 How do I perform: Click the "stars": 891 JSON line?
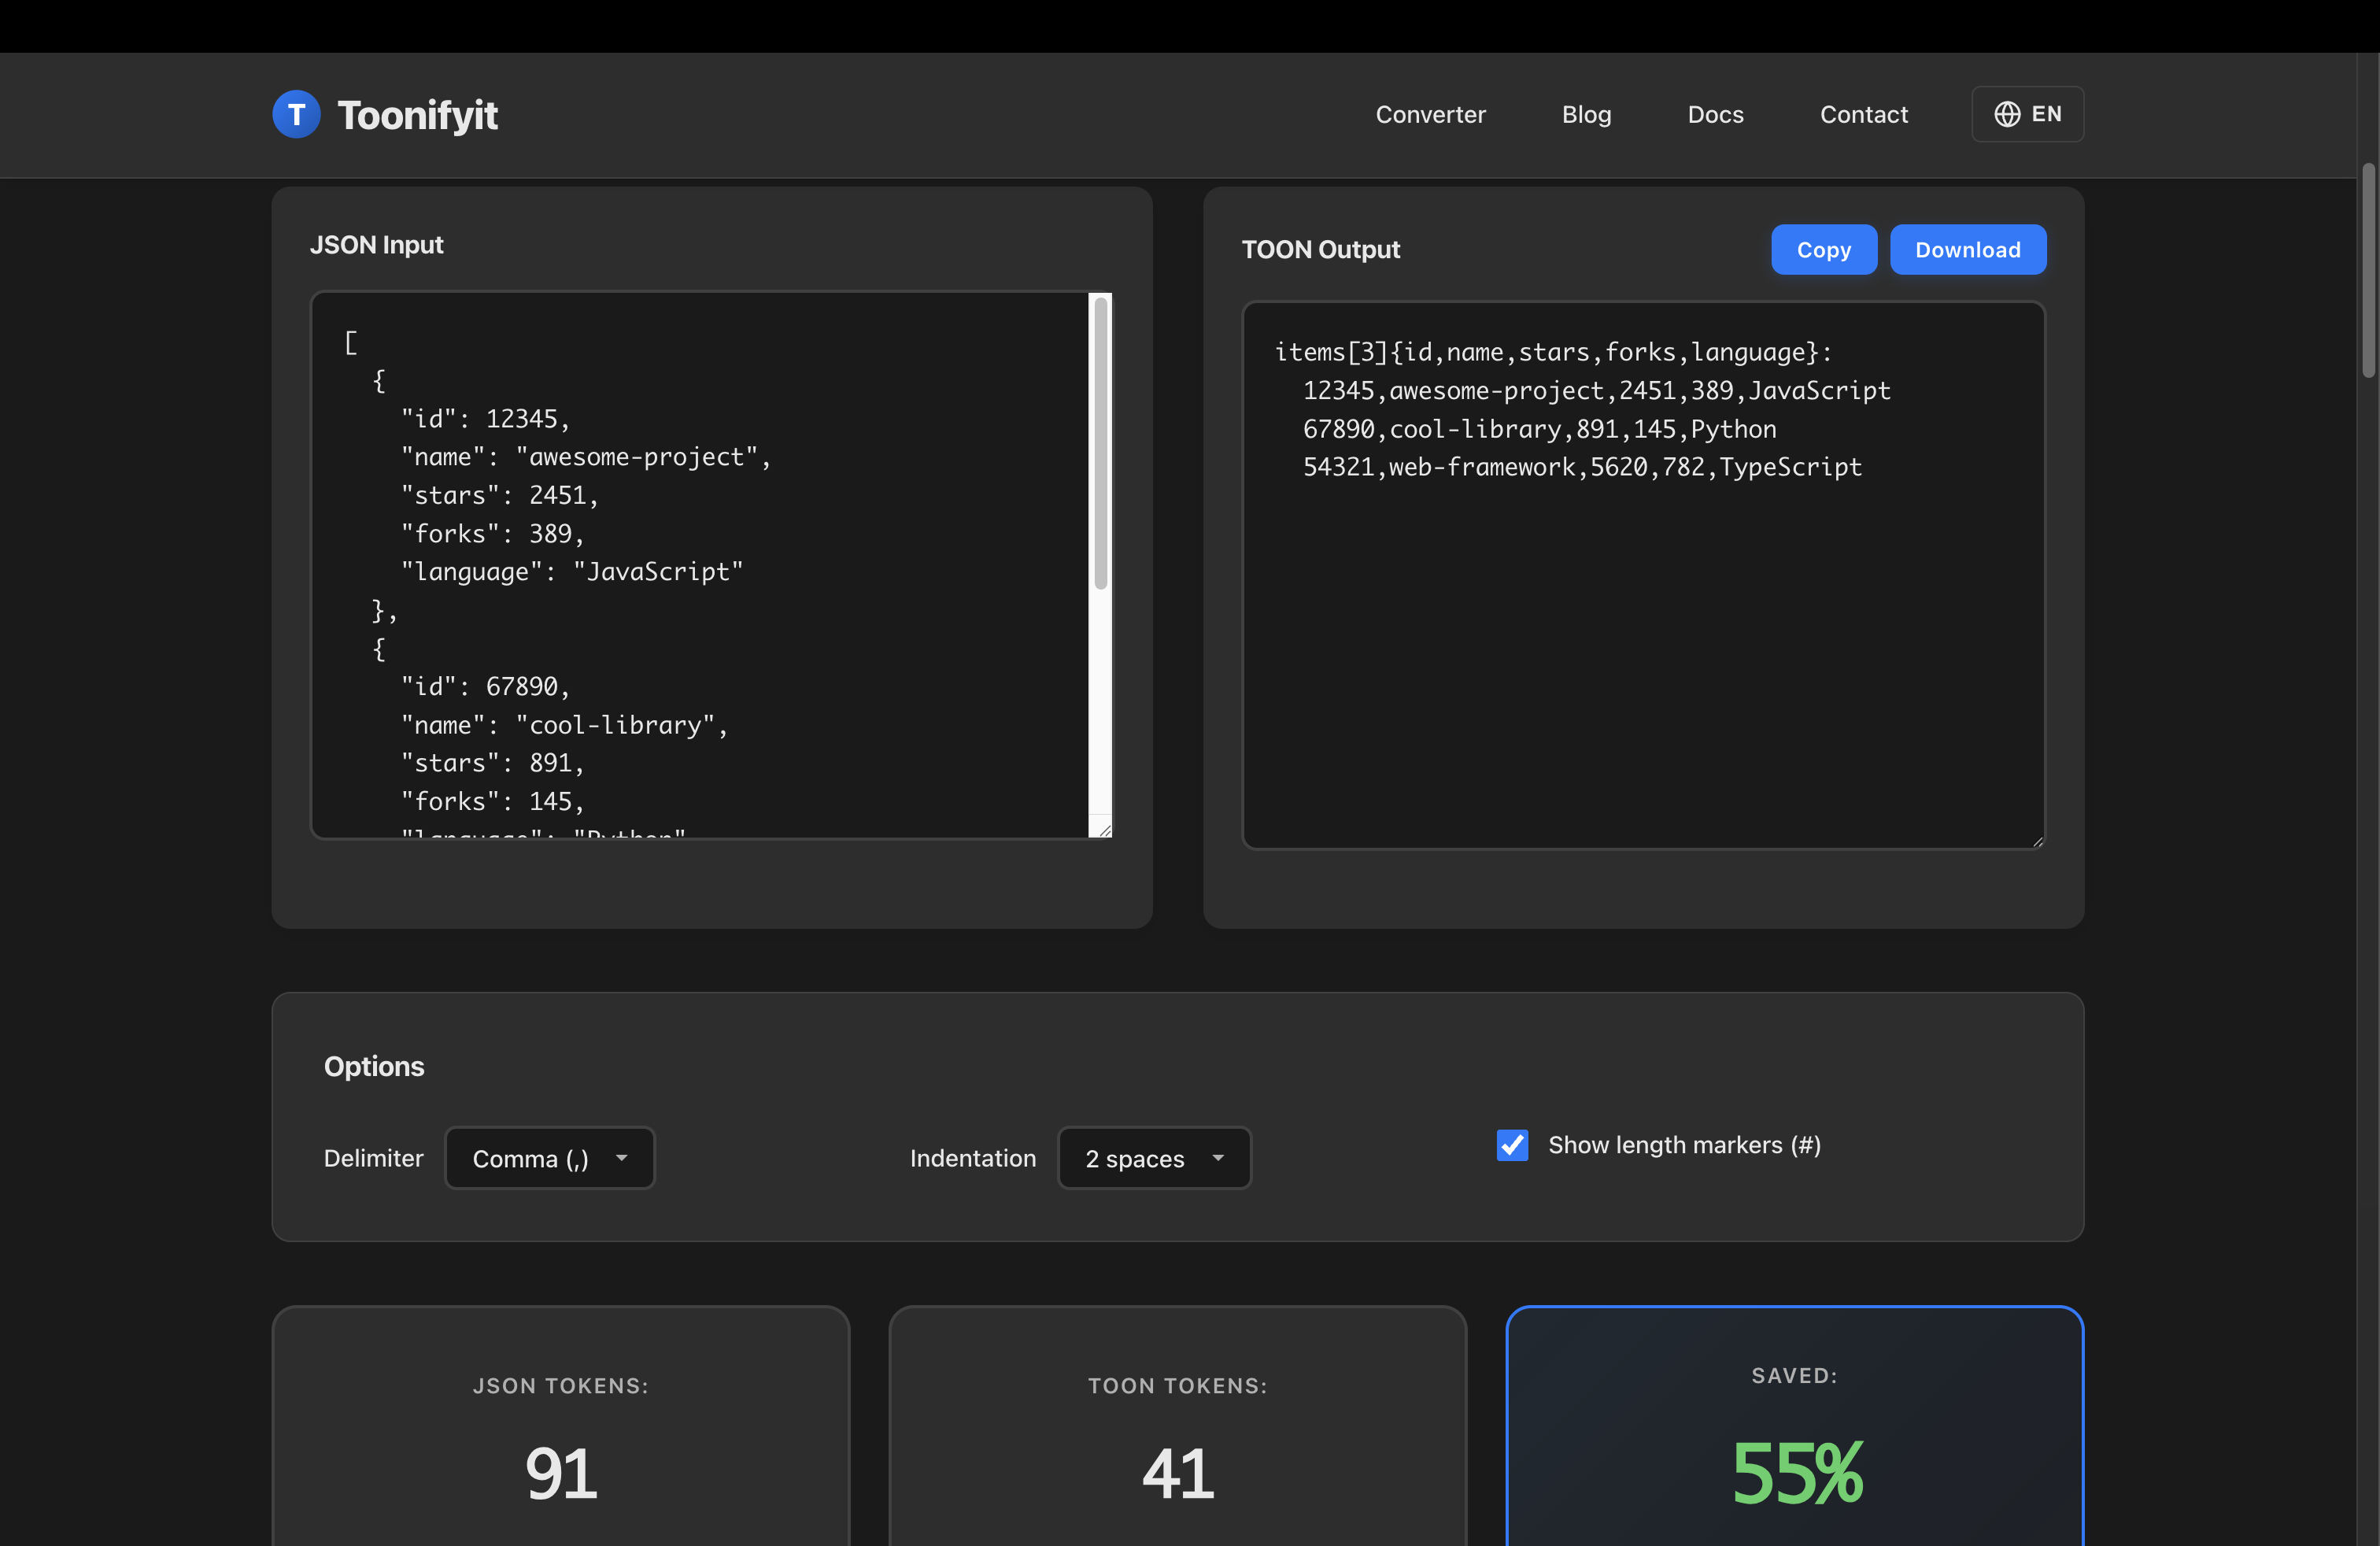492,763
